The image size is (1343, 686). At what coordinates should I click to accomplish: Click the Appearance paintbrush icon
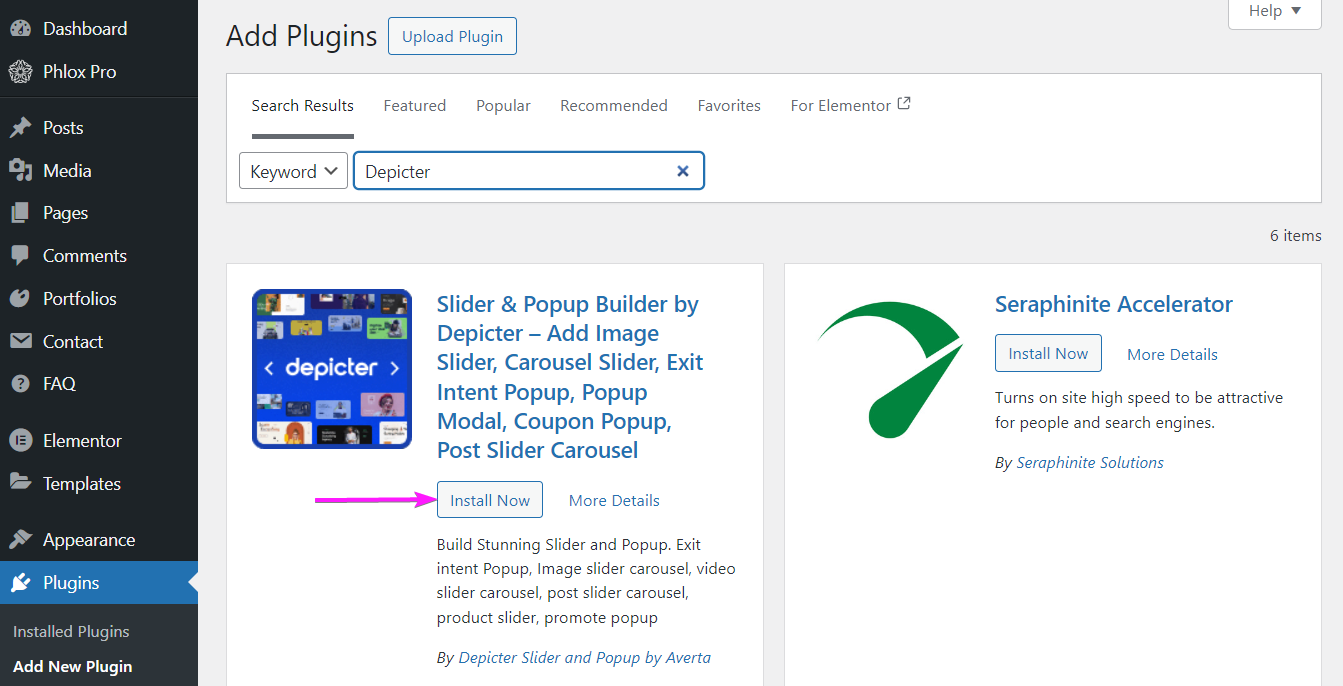point(20,540)
